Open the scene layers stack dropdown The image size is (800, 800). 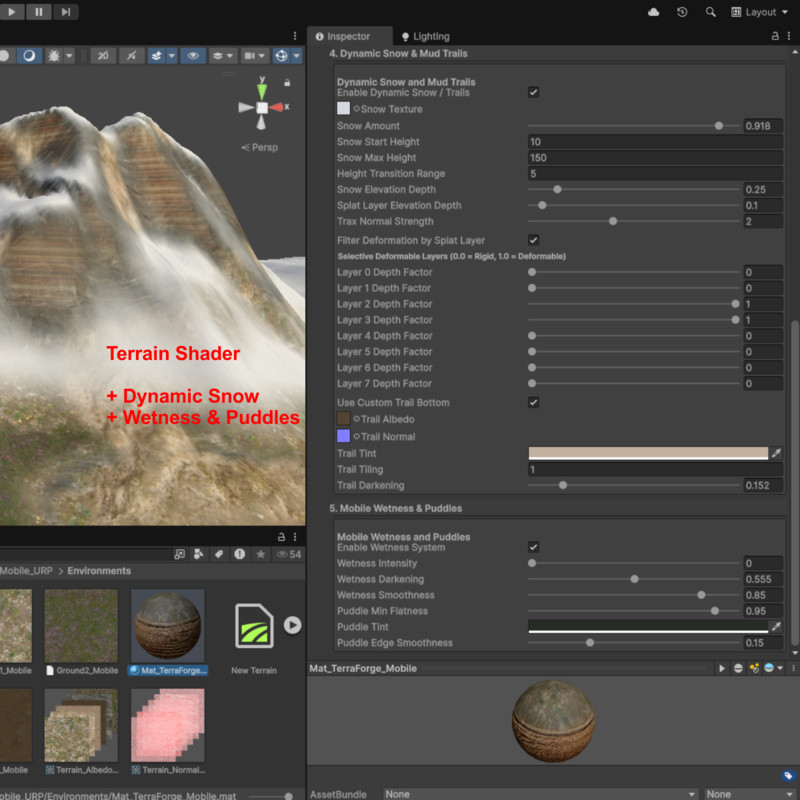[222, 56]
